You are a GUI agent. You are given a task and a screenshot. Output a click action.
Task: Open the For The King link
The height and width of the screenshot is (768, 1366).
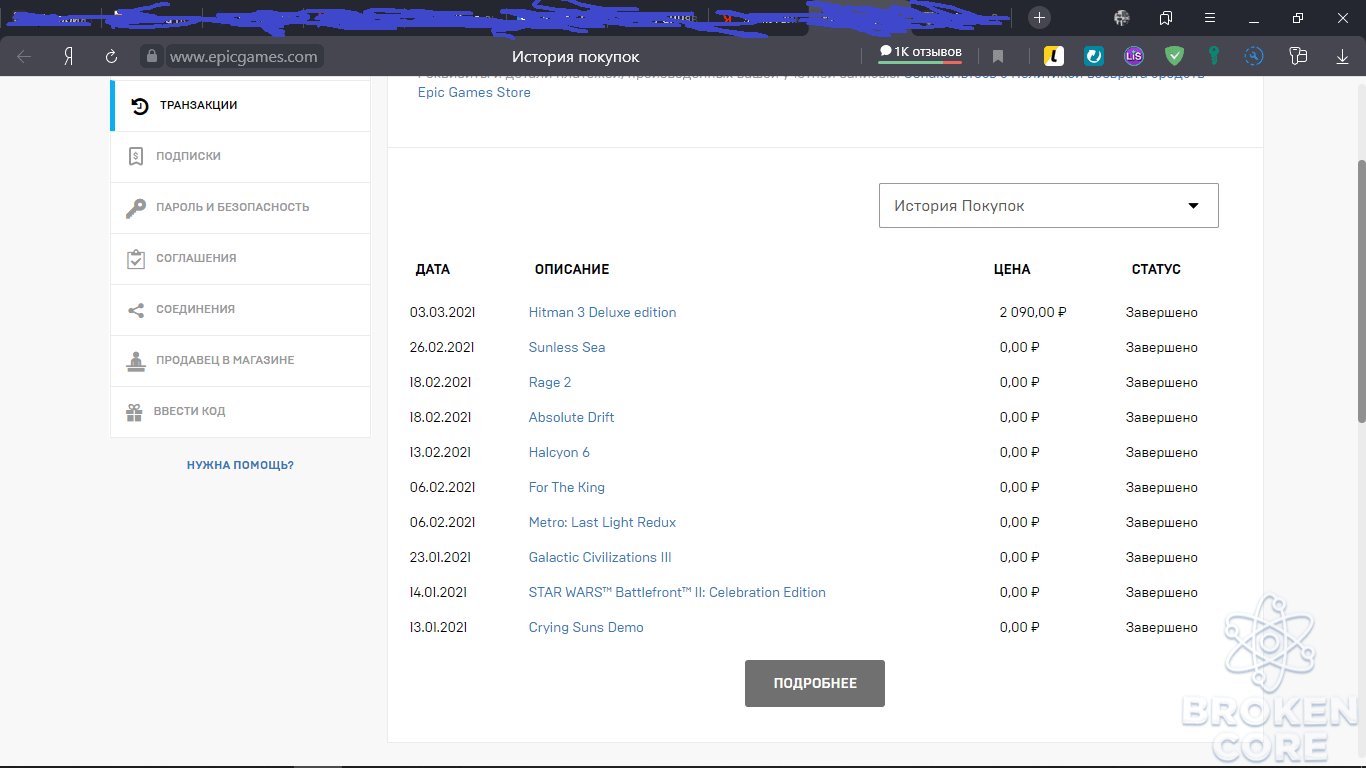pos(567,487)
